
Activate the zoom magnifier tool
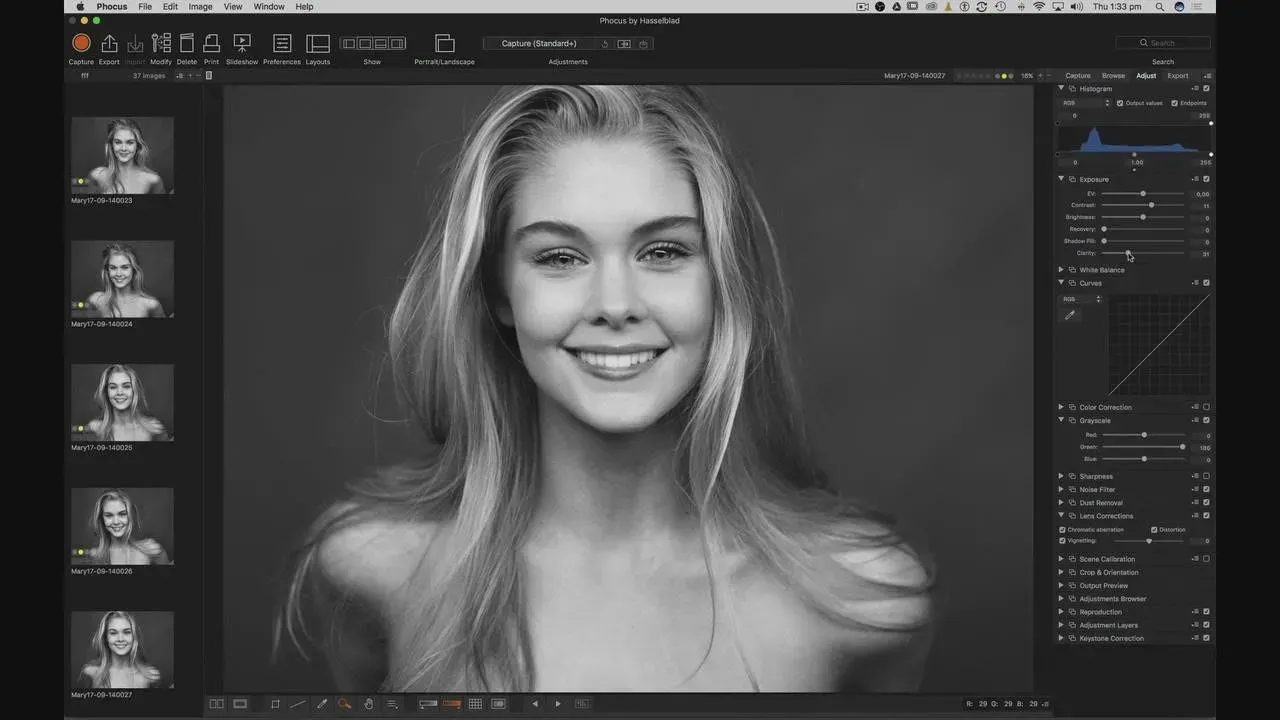point(345,704)
